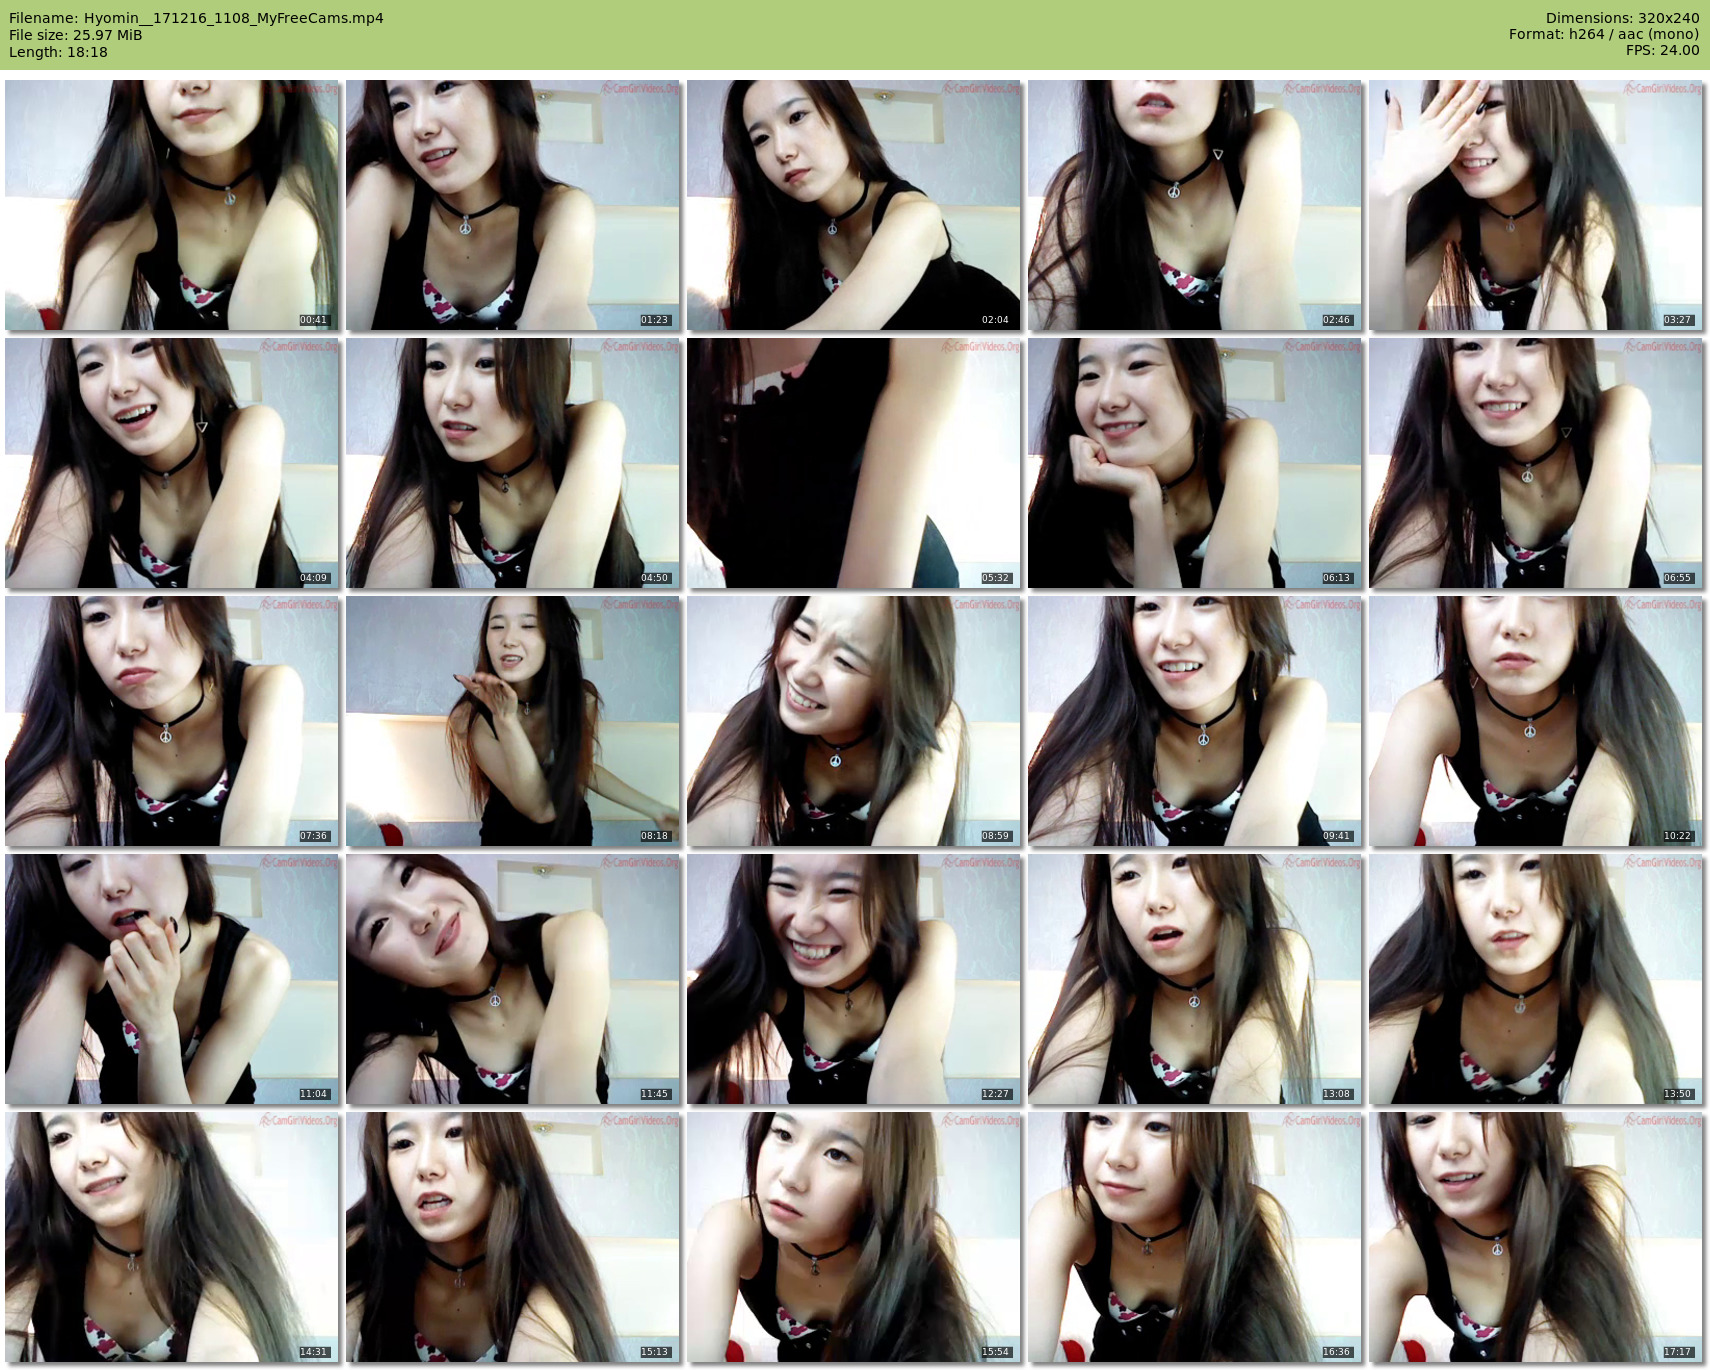Click the Length: 18:18 text

(x=58, y=52)
